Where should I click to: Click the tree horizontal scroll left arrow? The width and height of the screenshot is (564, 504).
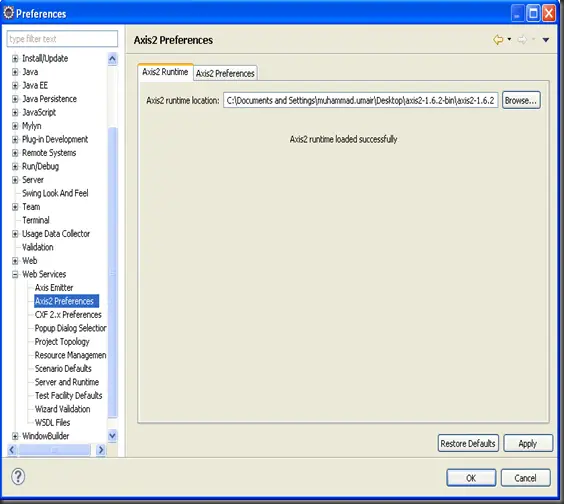pyautogui.click(x=12, y=450)
